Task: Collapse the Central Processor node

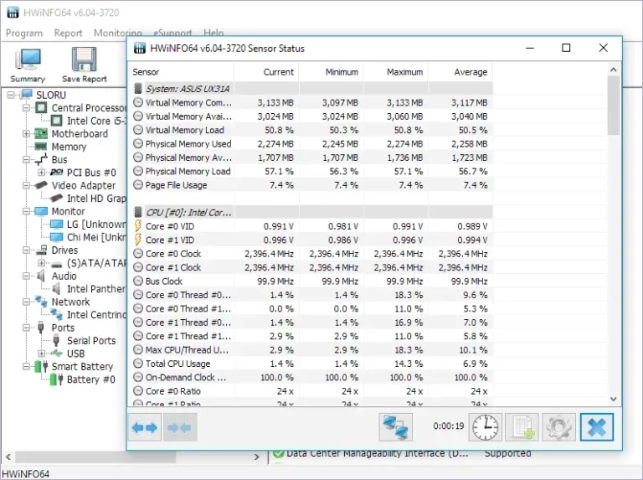Action: (x=26, y=108)
